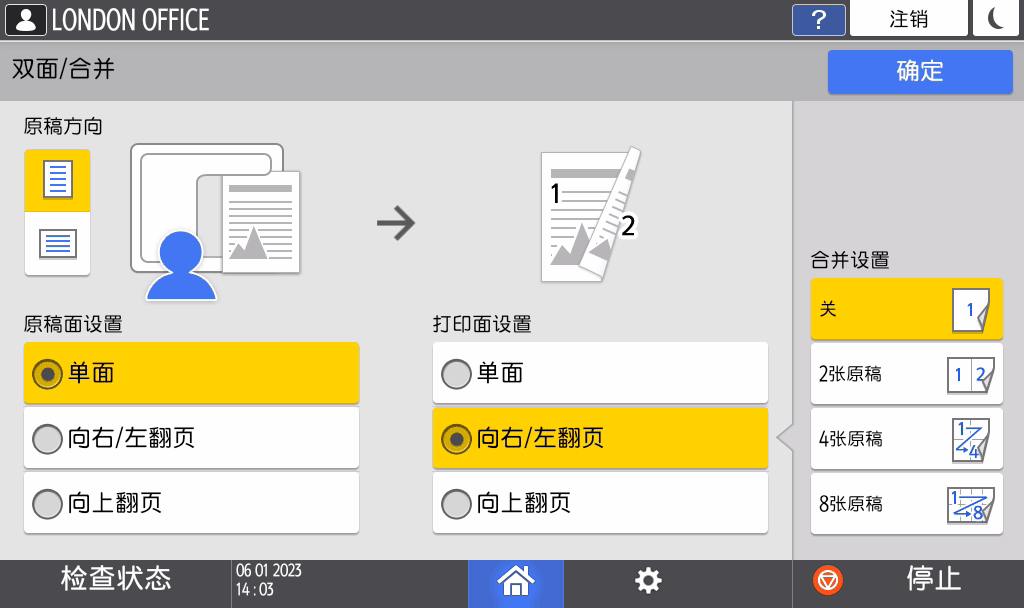Select the rotated original orientation icon
This screenshot has height=608, width=1024.
click(x=57, y=244)
